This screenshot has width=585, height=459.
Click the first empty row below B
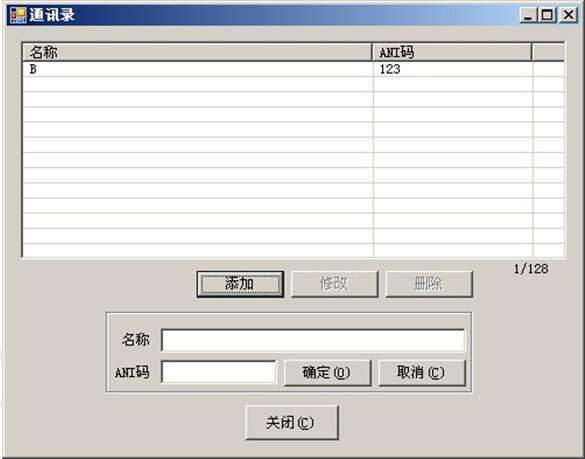click(x=293, y=84)
